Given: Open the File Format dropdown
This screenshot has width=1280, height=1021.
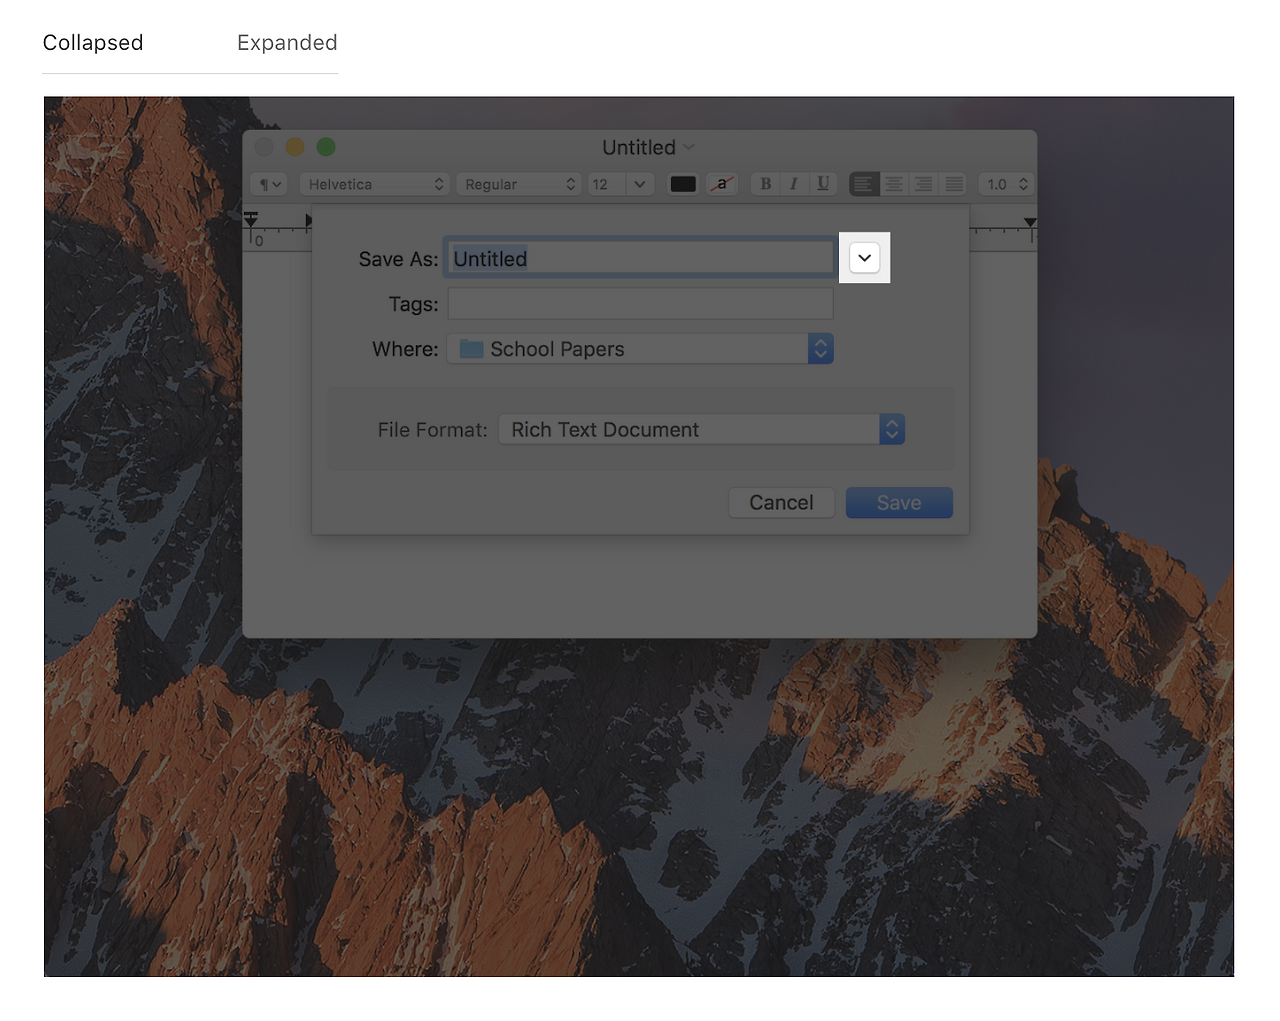Looking at the screenshot, I should 702,430.
